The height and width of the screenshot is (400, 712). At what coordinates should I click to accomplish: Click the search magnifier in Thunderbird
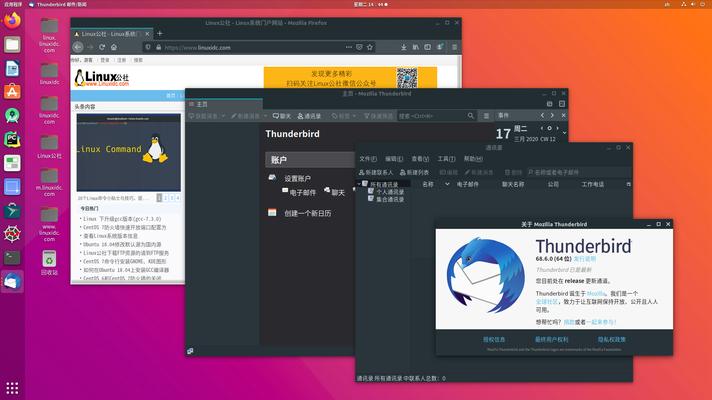pyautogui.click(x=471, y=116)
